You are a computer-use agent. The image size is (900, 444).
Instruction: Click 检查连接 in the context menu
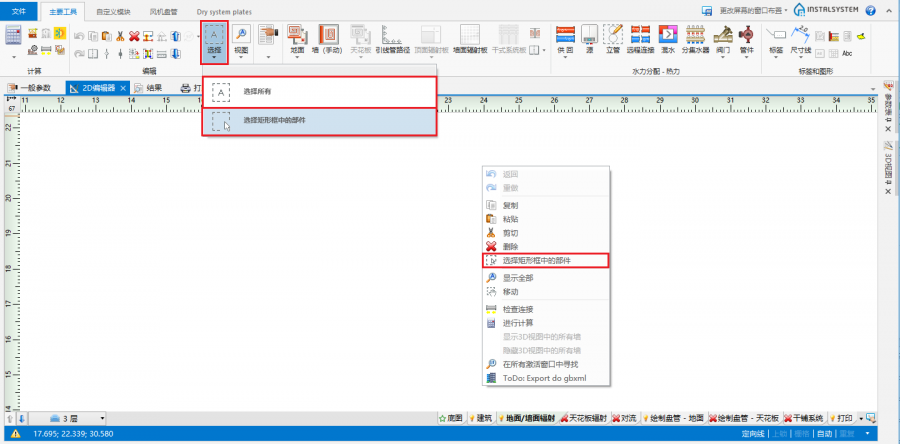click(x=517, y=309)
